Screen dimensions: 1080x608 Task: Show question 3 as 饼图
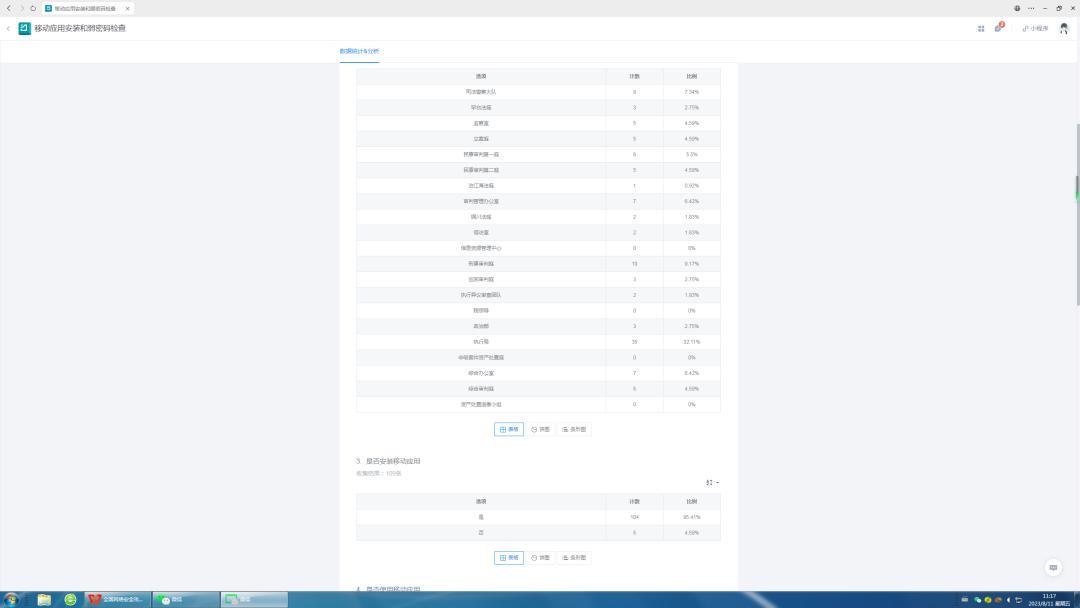coord(540,558)
